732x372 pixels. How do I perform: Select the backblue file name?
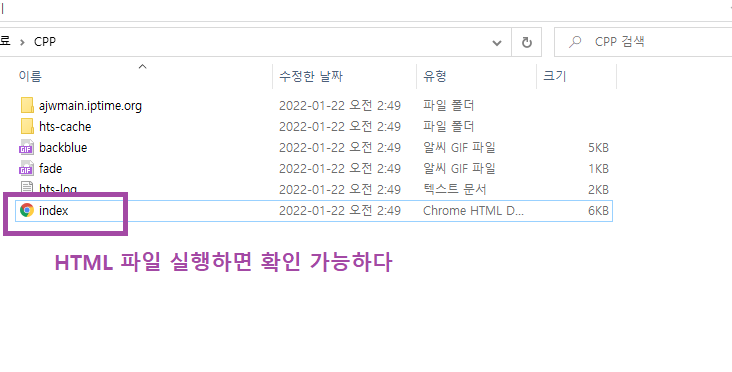[x=63, y=148]
